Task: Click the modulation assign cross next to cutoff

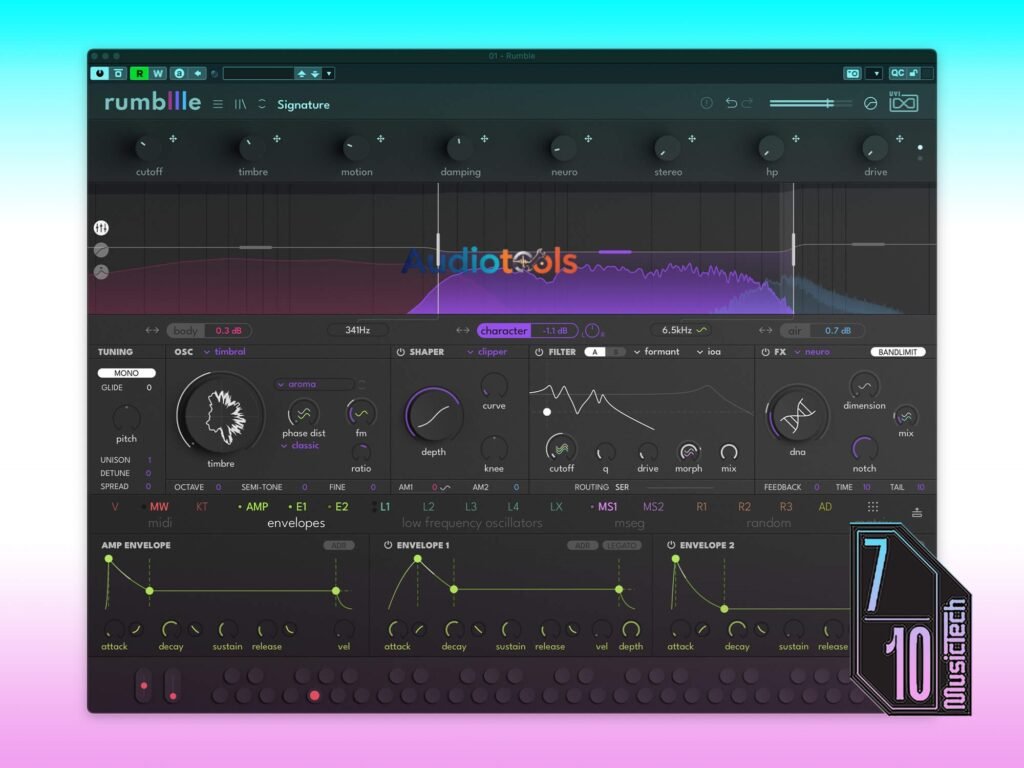Action: tap(173, 138)
